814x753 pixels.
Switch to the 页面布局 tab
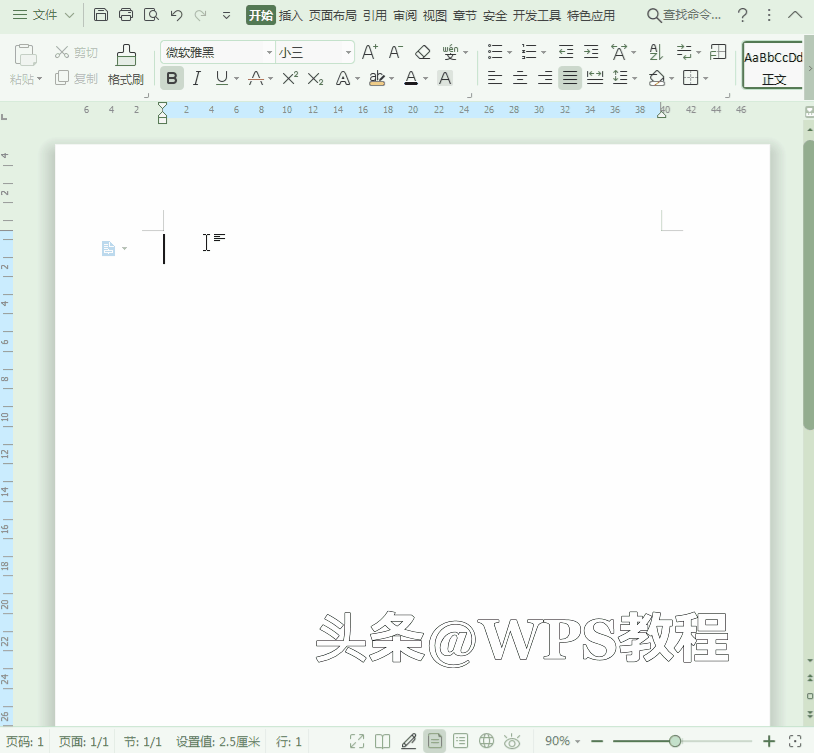pyautogui.click(x=333, y=16)
